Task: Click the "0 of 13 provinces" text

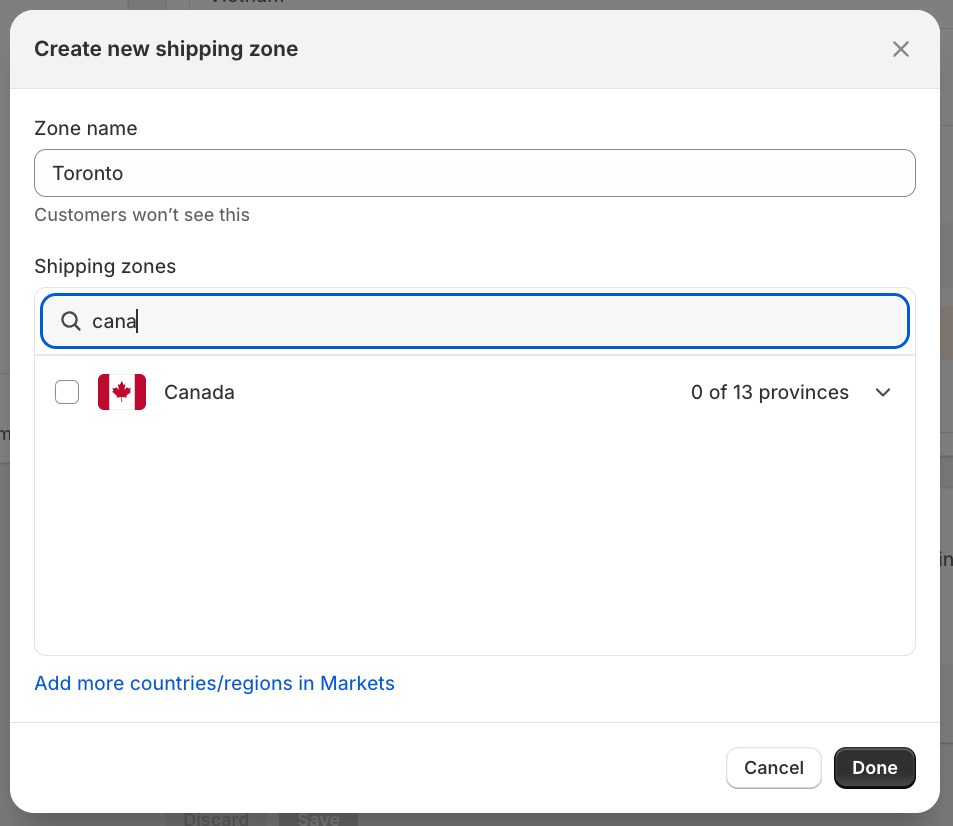Action: coord(769,392)
